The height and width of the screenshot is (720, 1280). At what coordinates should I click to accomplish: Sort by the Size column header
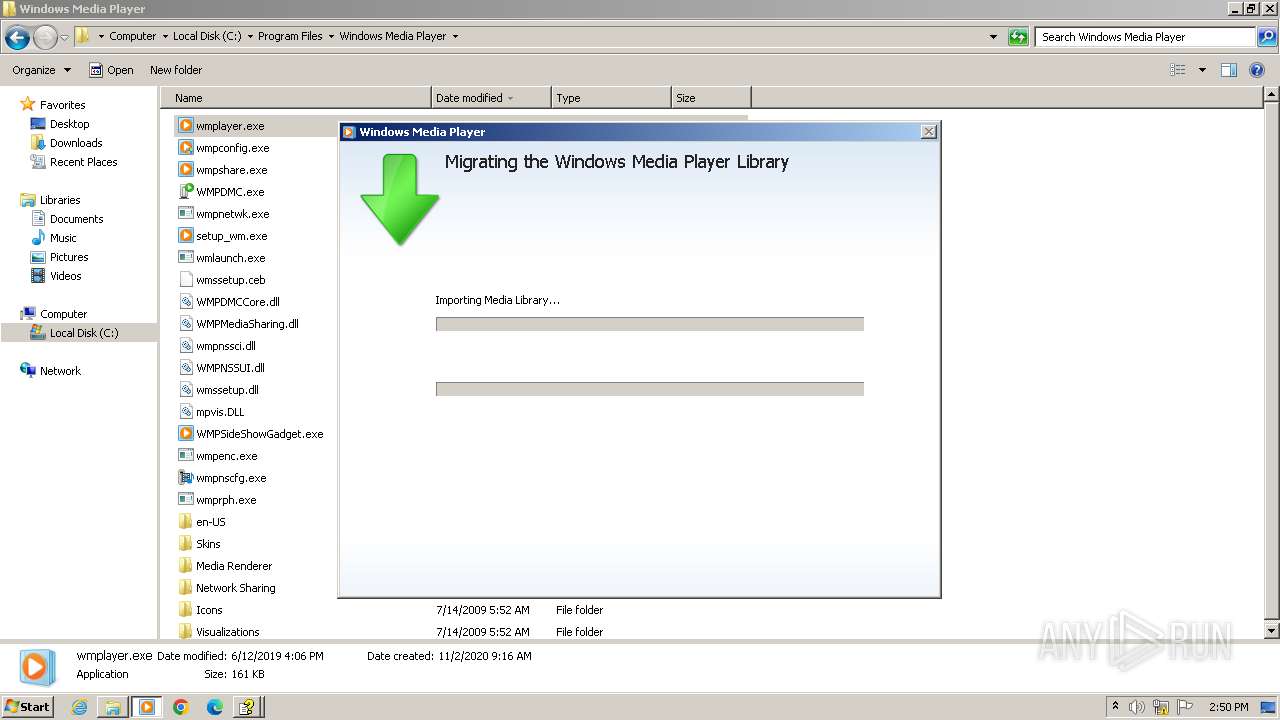click(711, 98)
